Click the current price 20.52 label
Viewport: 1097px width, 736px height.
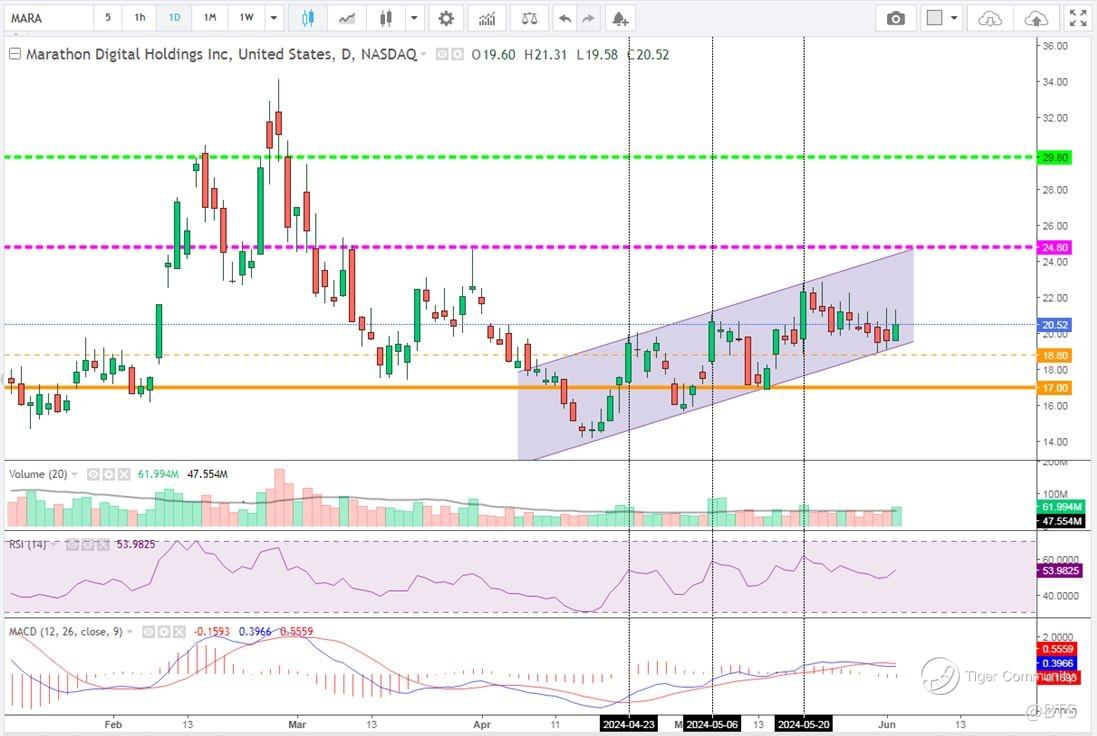pos(1055,325)
